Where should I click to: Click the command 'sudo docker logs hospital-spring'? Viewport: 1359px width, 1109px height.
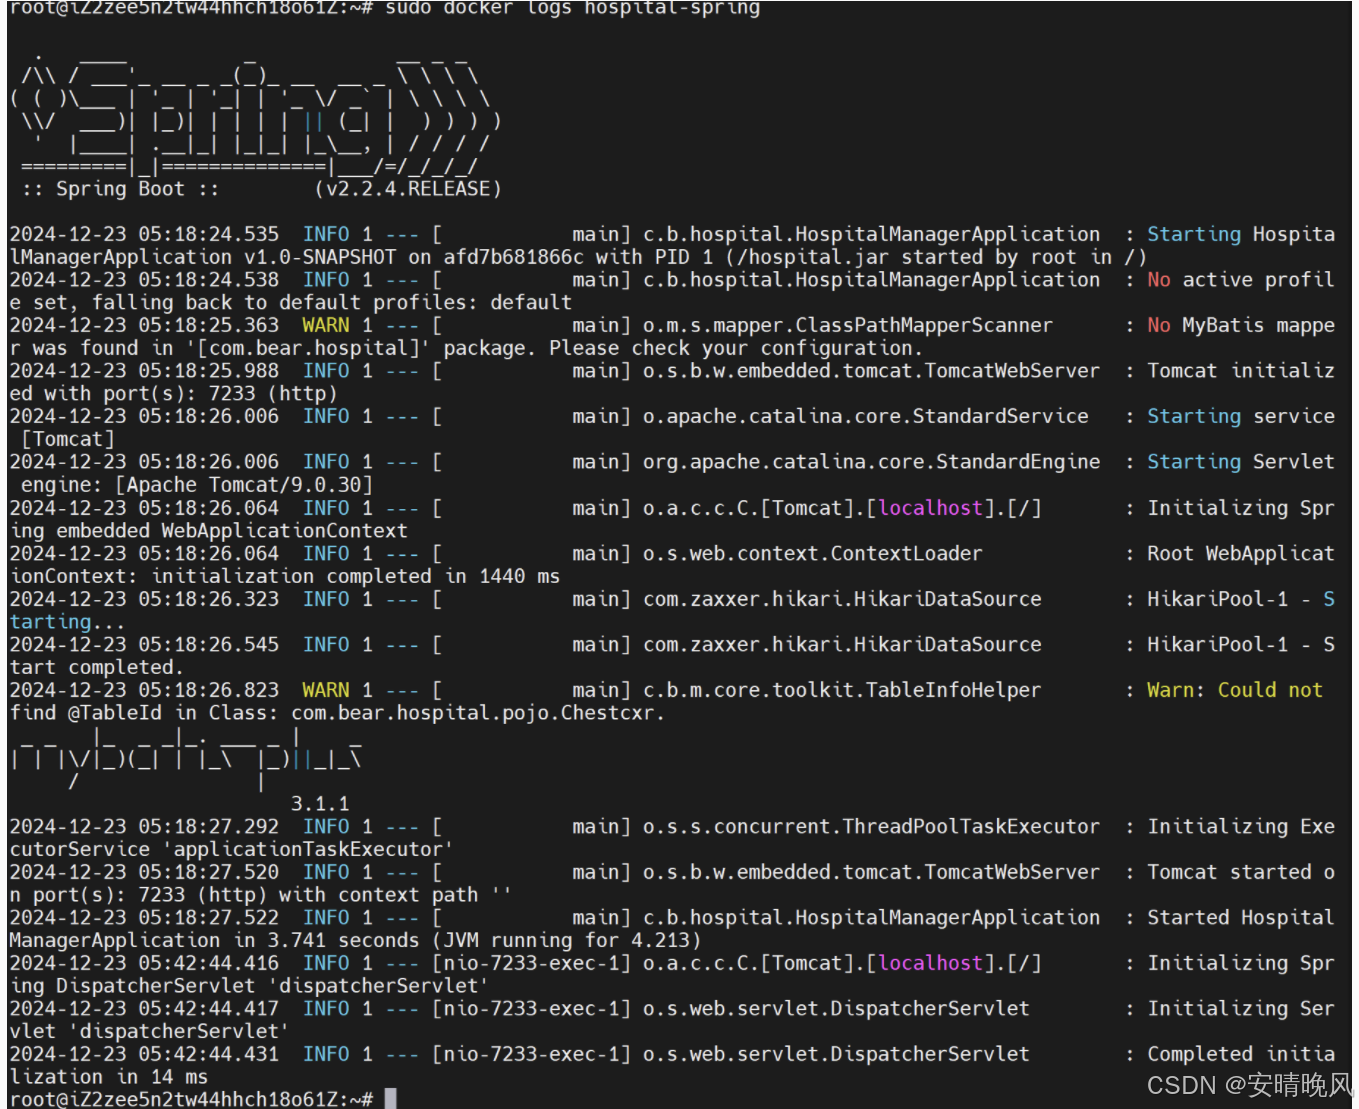click(572, 8)
